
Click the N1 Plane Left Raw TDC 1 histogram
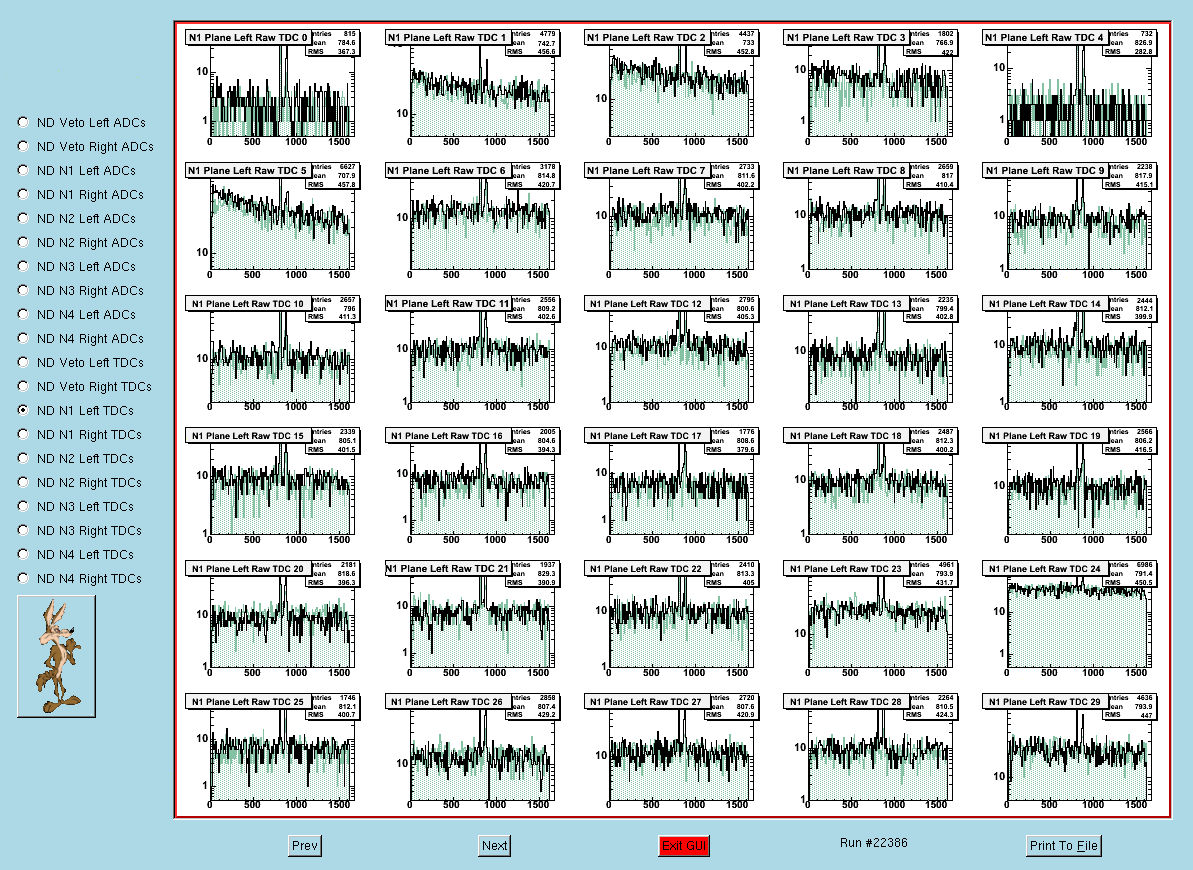pyautogui.click(x=471, y=87)
